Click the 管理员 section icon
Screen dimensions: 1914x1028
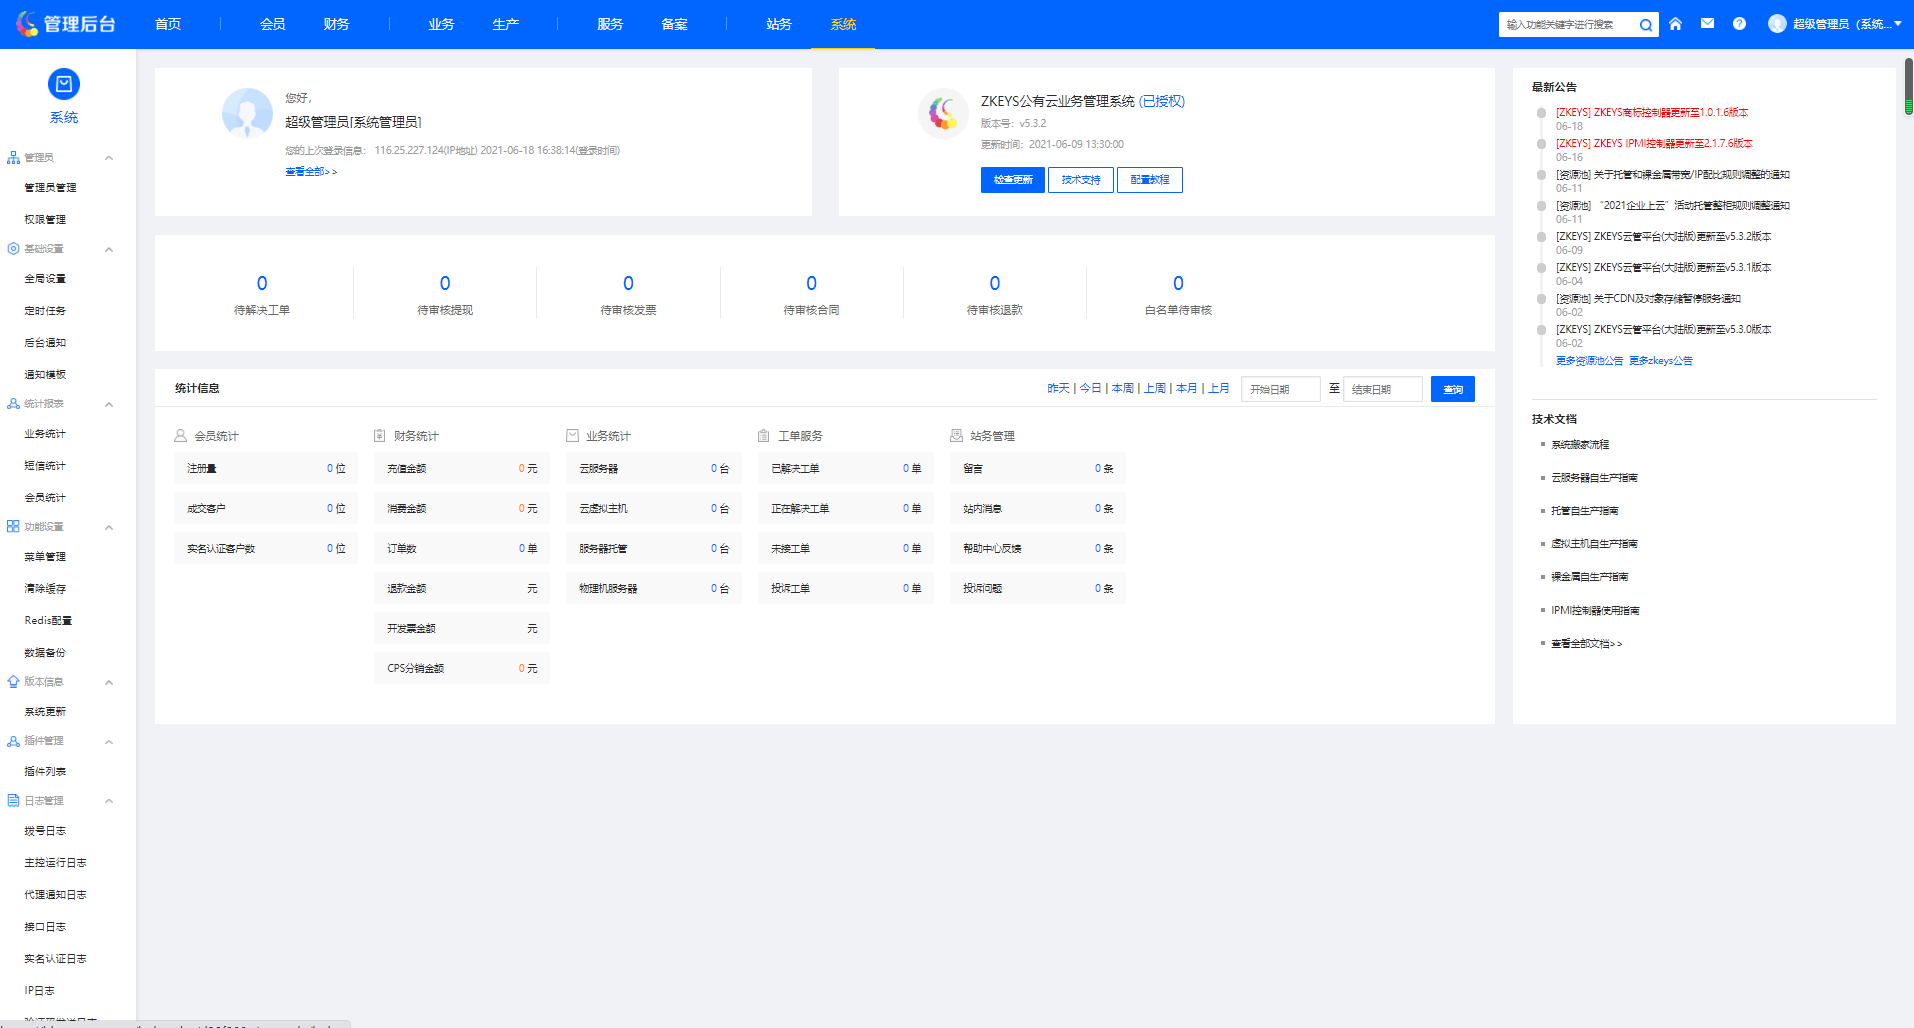coord(13,158)
